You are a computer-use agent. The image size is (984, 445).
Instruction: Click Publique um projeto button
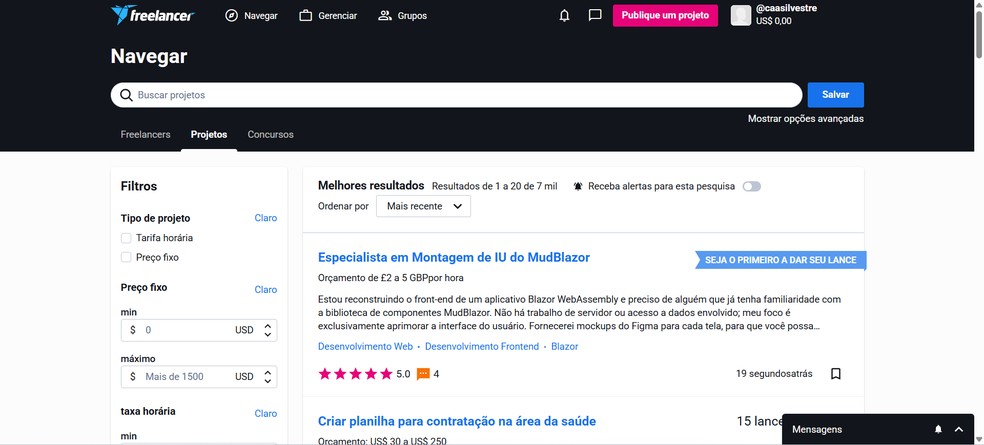pyautogui.click(x=665, y=15)
